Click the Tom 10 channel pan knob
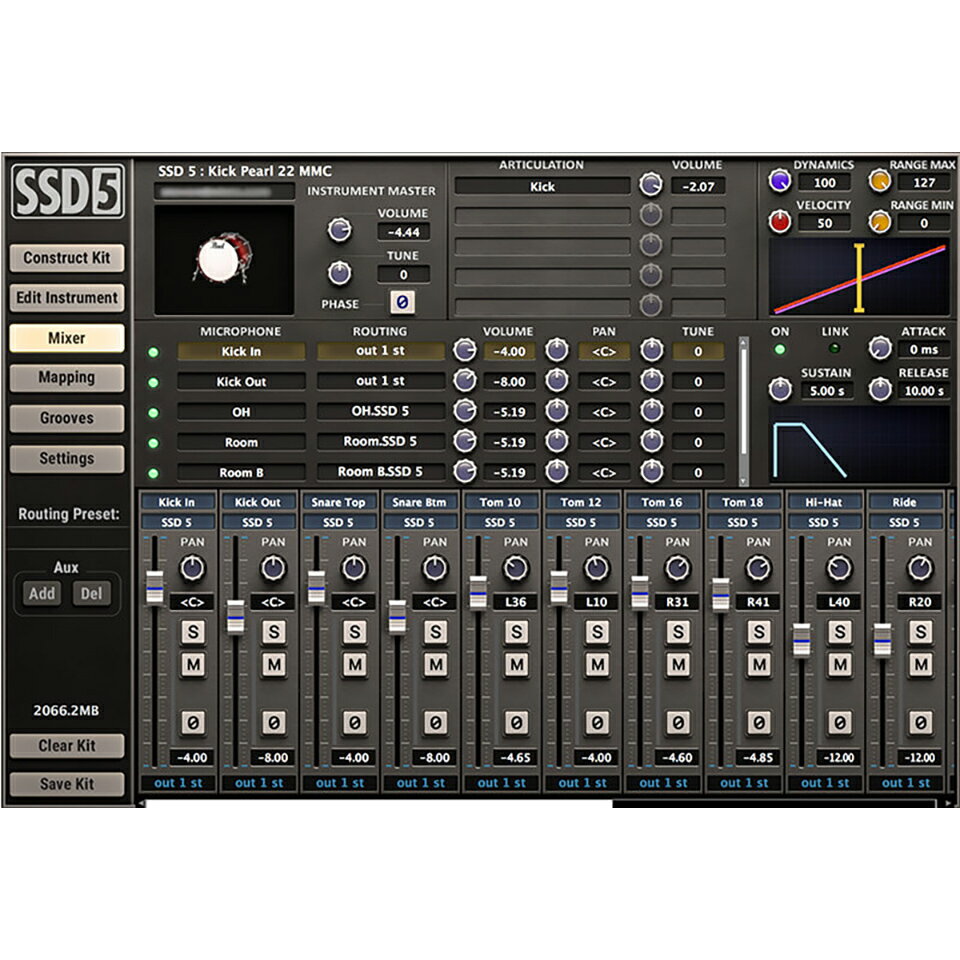Image resolution: width=960 pixels, height=960 pixels. click(x=516, y=568)
